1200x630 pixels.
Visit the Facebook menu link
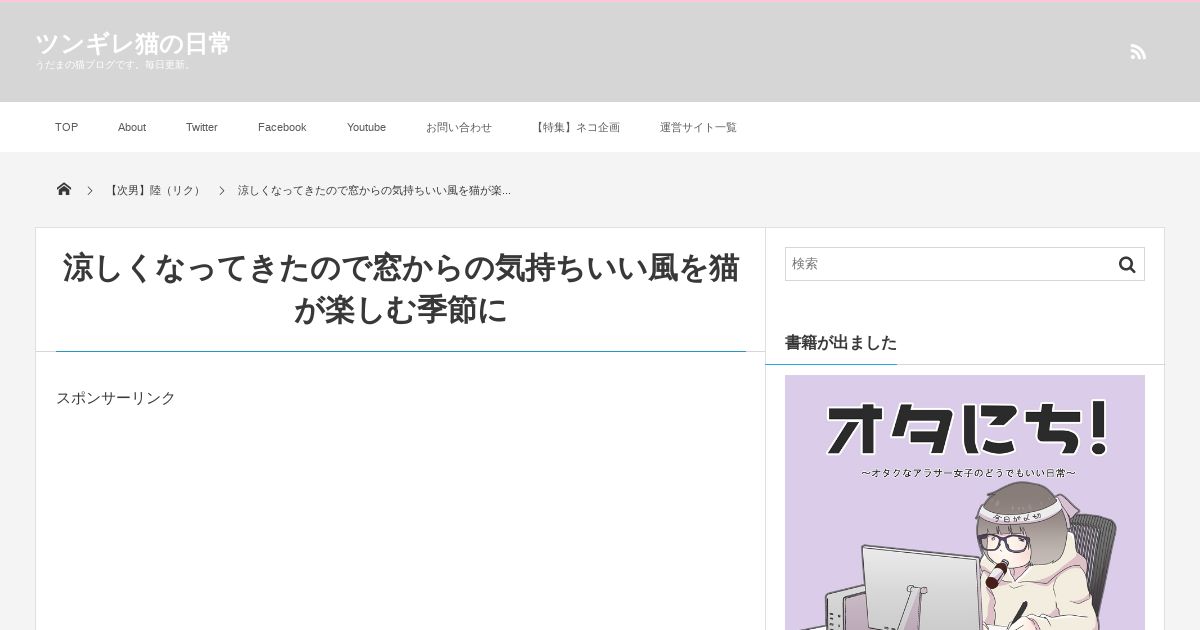pos(282,127)
